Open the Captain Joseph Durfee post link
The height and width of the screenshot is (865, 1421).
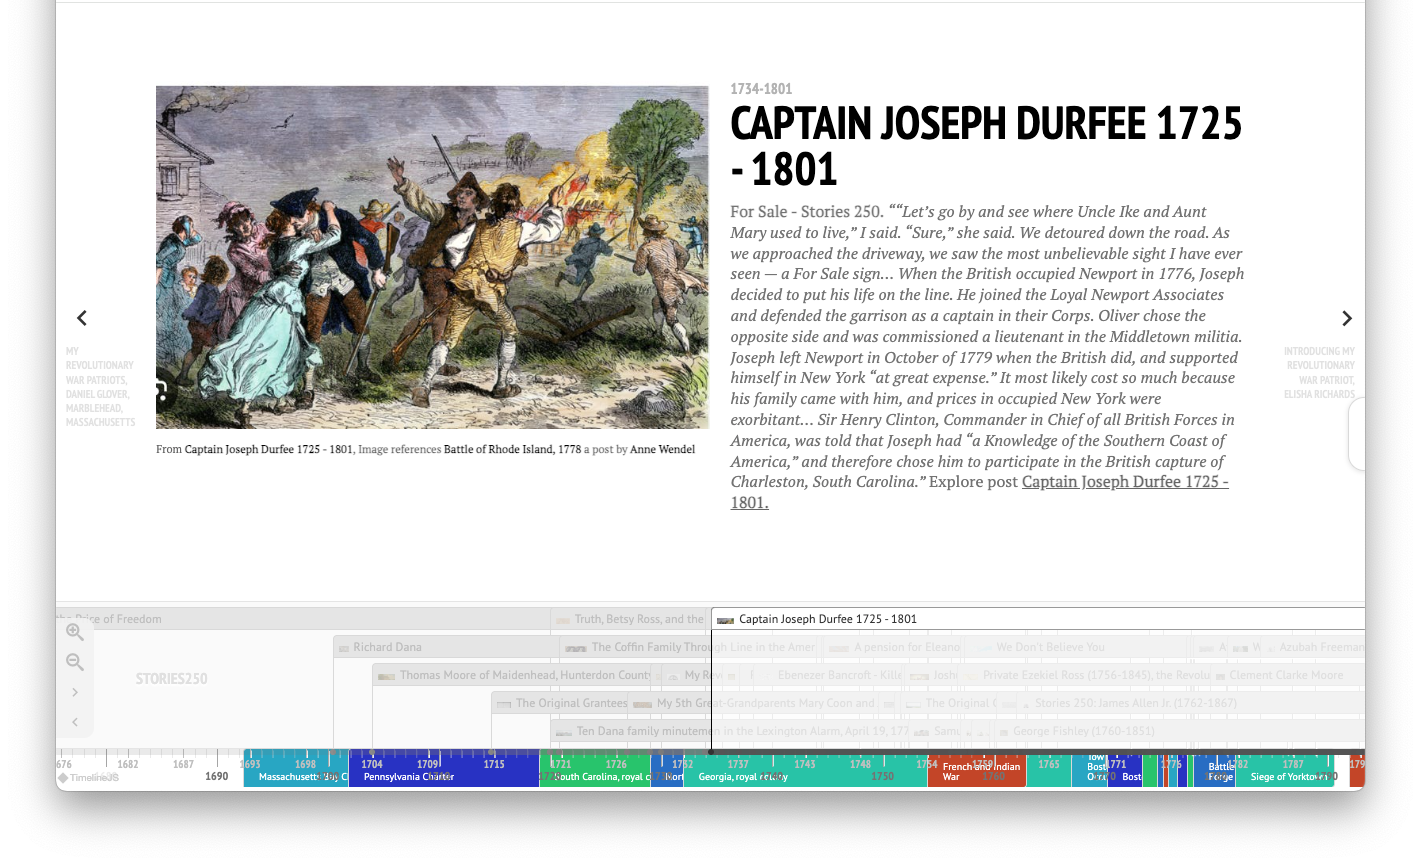[979, 492]
